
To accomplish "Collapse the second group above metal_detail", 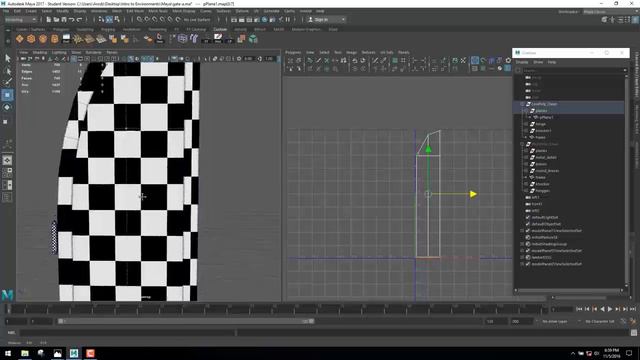I will point(522,144).
